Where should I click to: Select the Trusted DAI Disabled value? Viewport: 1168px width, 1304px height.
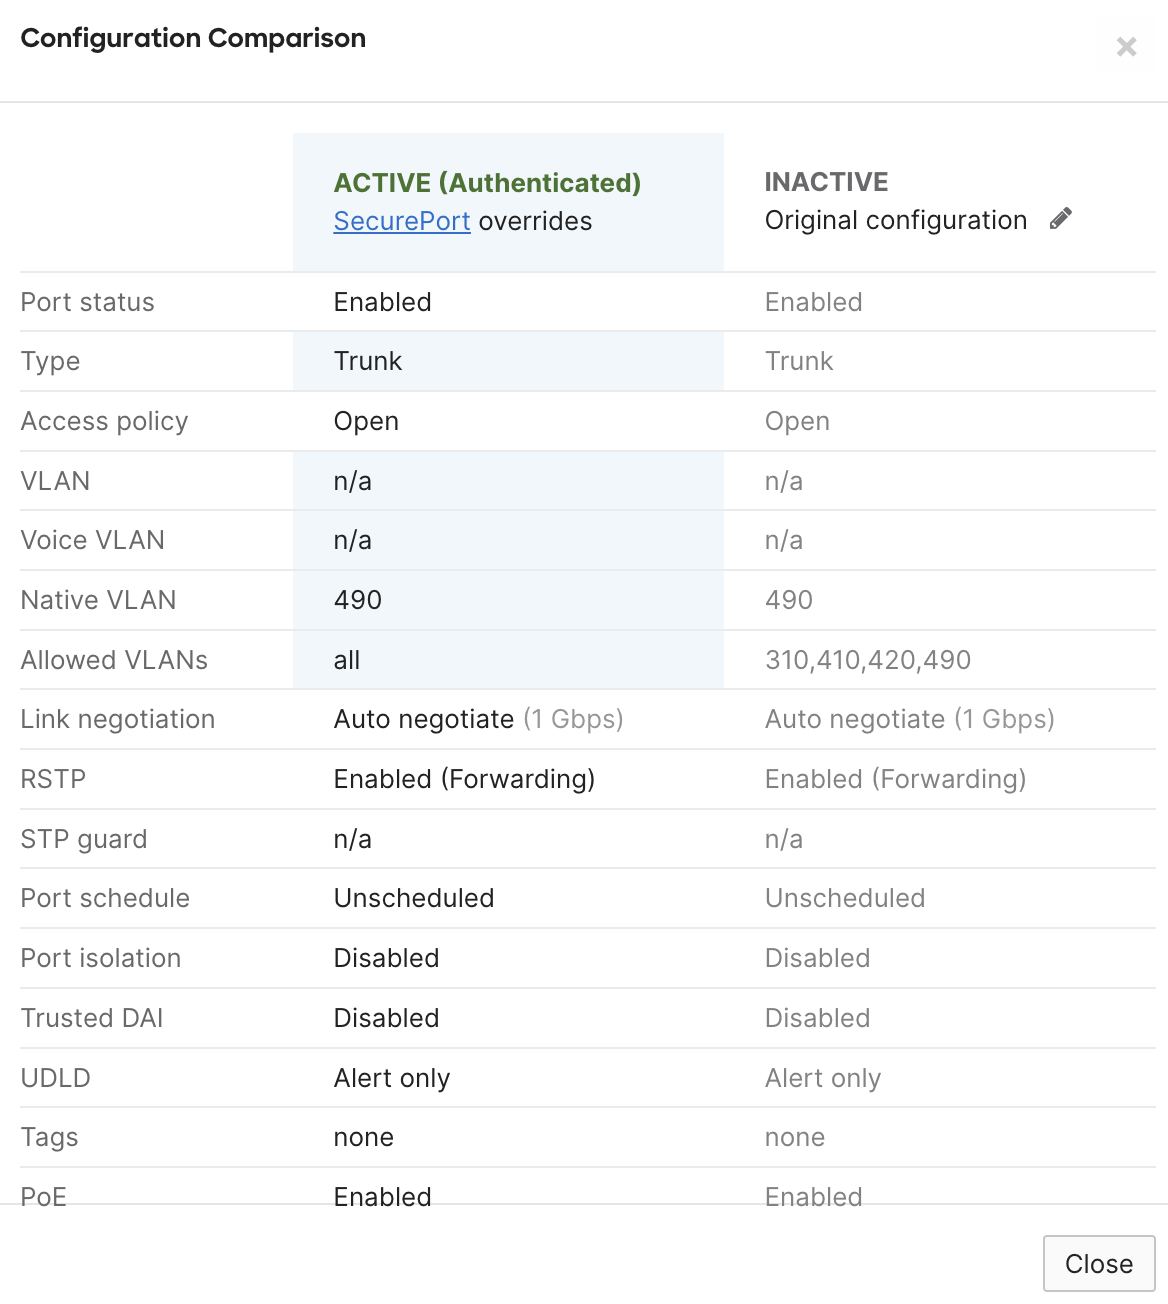click(386, 1017)
